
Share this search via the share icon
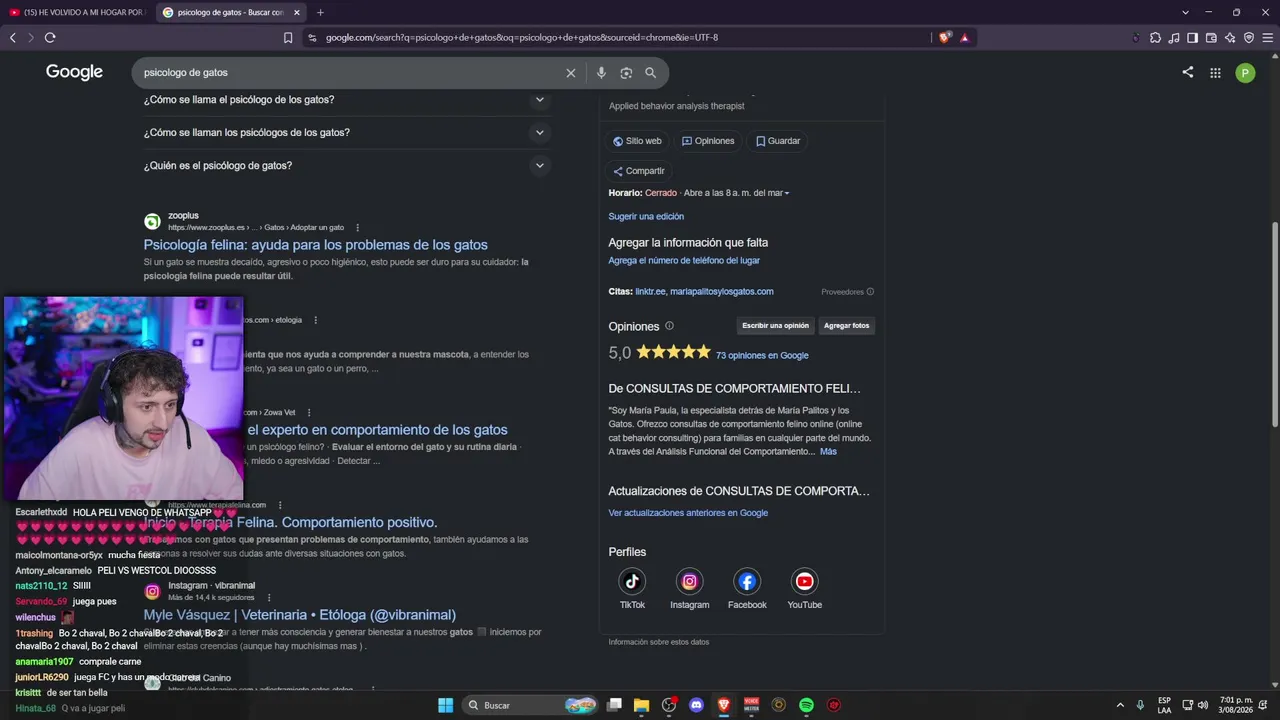1188,73
